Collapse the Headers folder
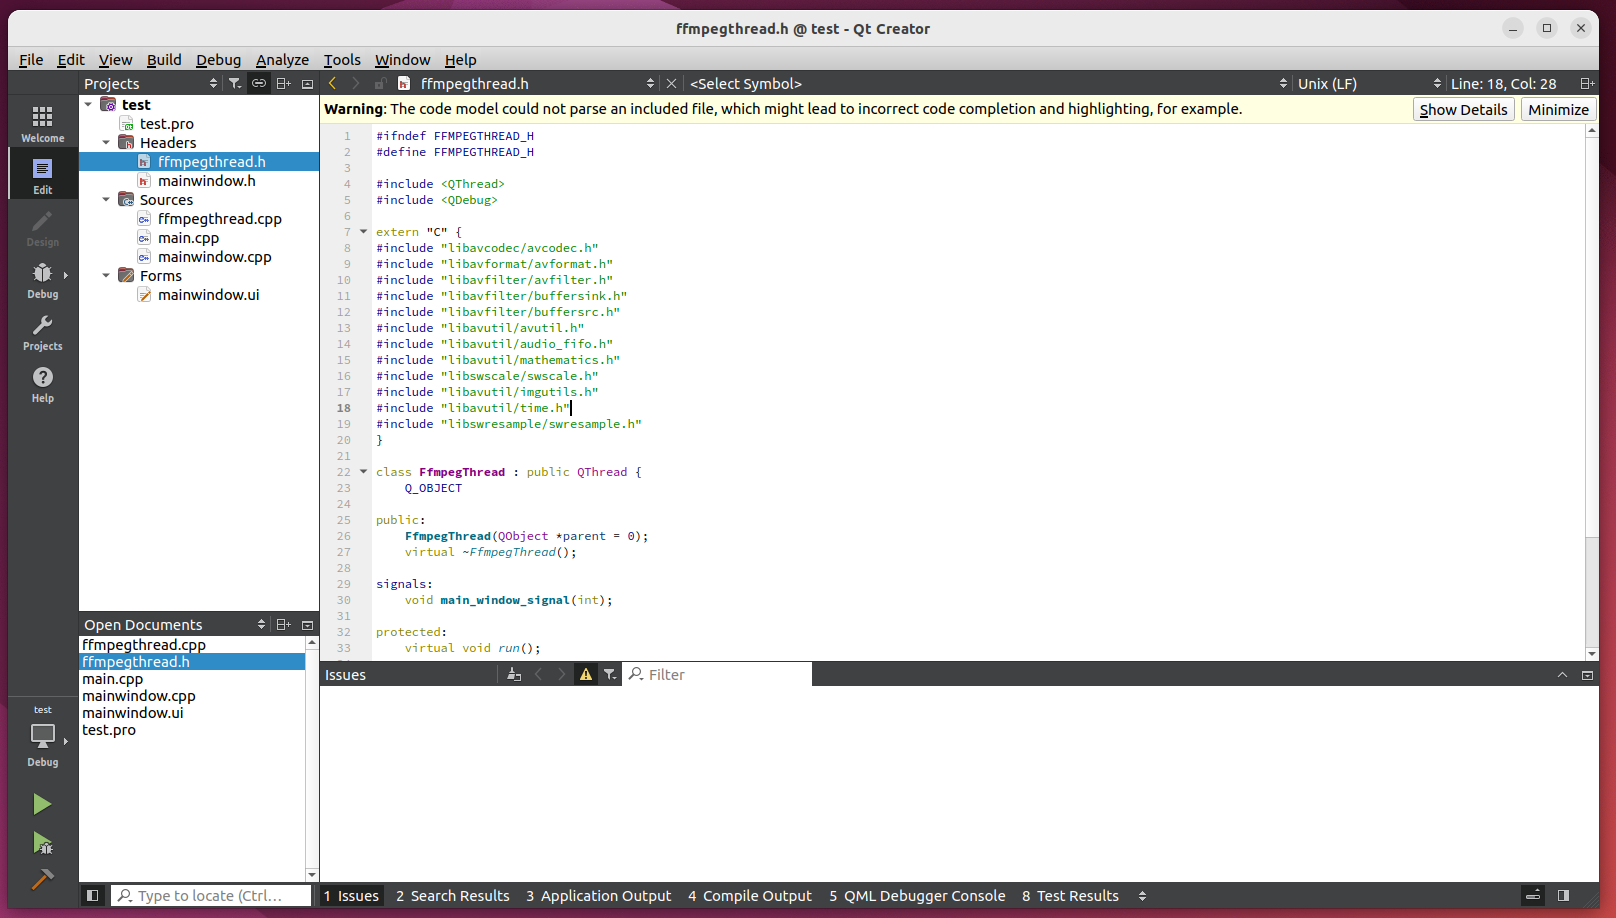The height and width of the screenshot is (918, 1616). pyautogui.click(x=106, y=143)
